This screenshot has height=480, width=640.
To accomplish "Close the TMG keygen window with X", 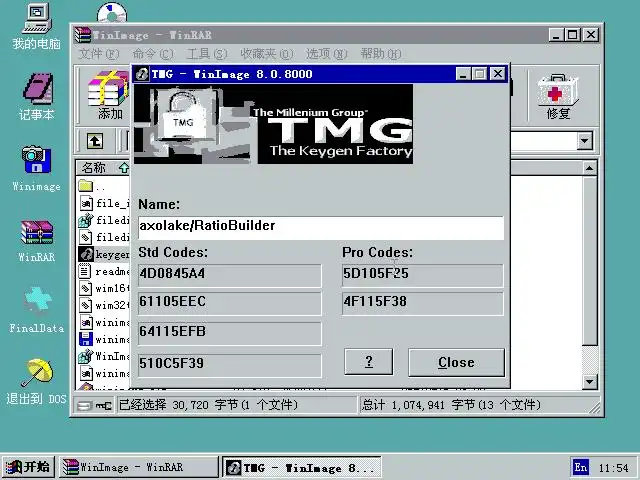I will pyautogui.click(x=498, y=74).
